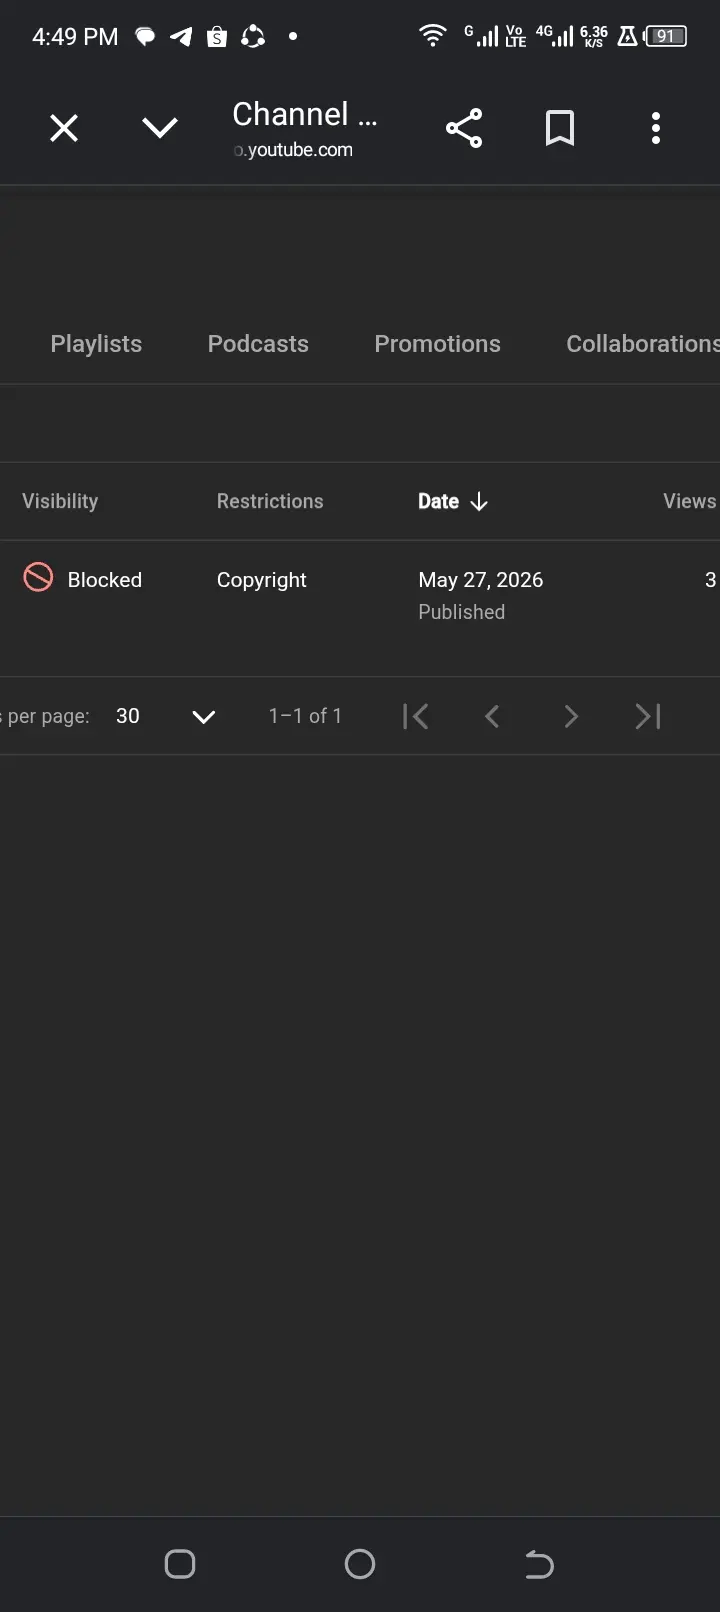This screenshot has width=720, height=1612.
Task: Sort by the Visibility column header
Action: click(60, 501)
